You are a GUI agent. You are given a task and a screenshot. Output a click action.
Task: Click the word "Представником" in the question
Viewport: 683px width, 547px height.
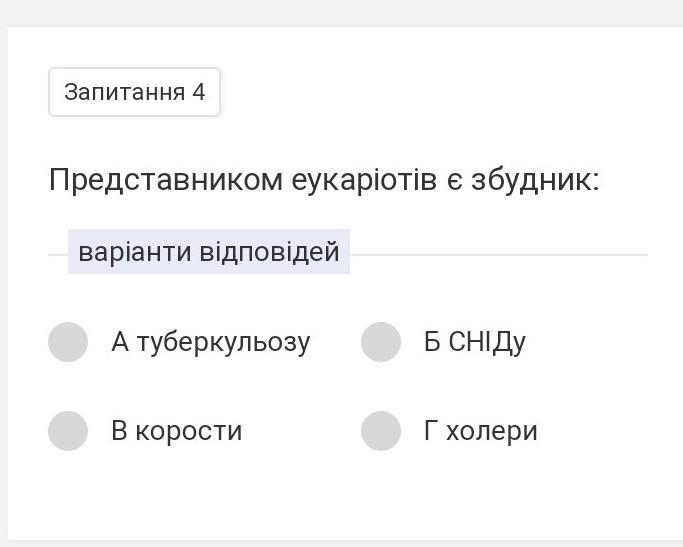coord(166,180)
